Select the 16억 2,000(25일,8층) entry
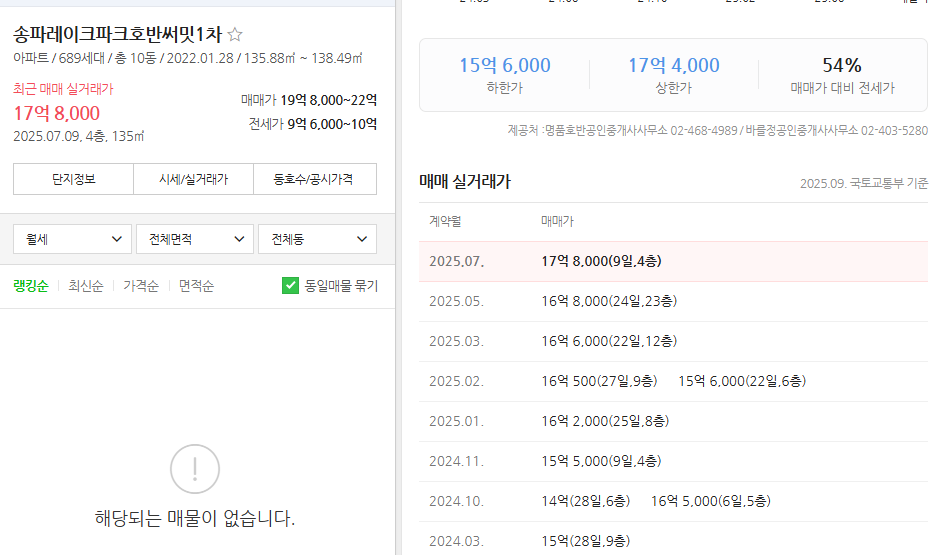 coord(605,421)
